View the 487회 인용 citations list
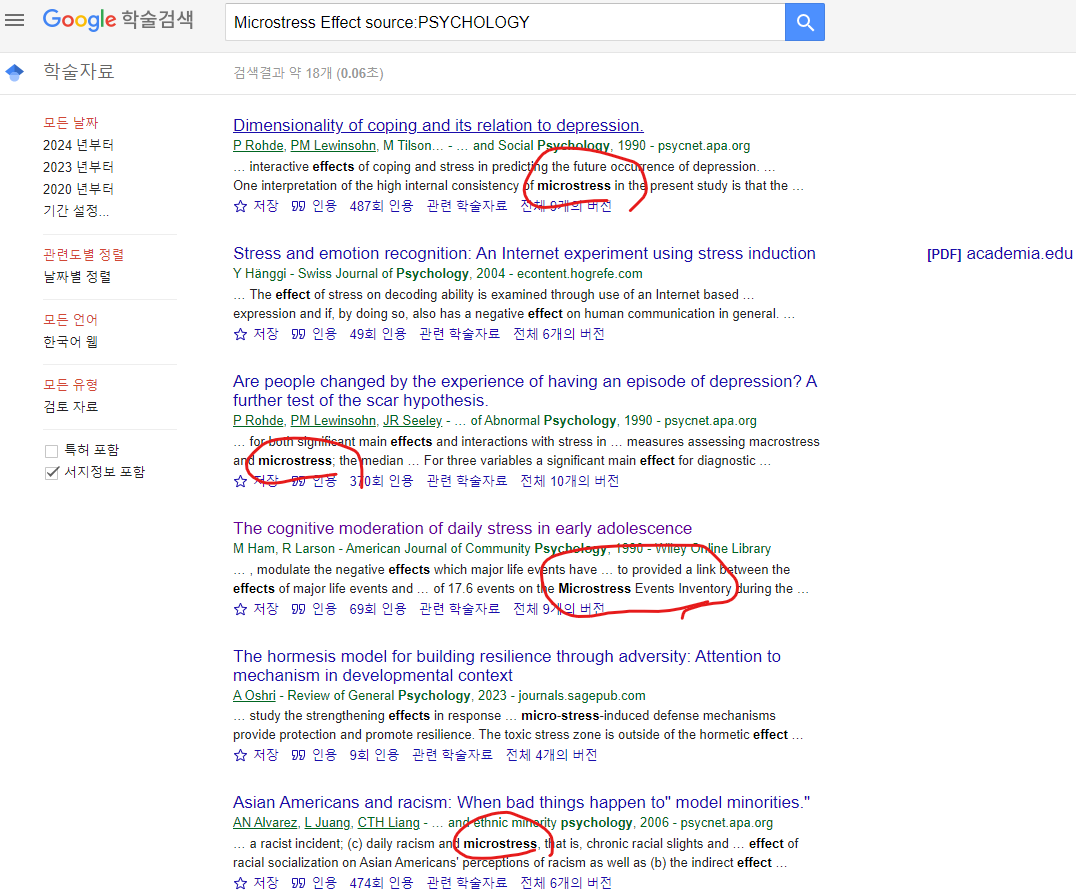 pos(373,205)
